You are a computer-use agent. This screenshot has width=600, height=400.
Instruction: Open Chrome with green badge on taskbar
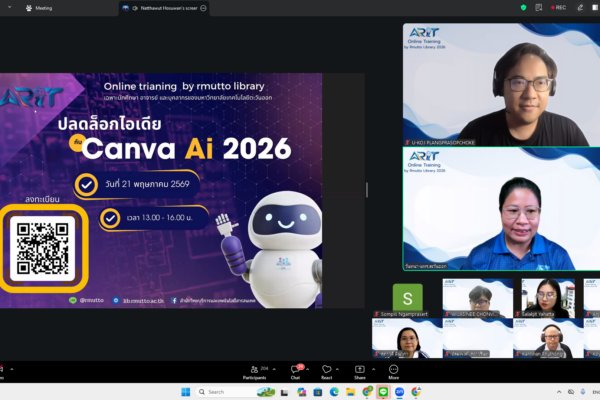pos(367,392)
